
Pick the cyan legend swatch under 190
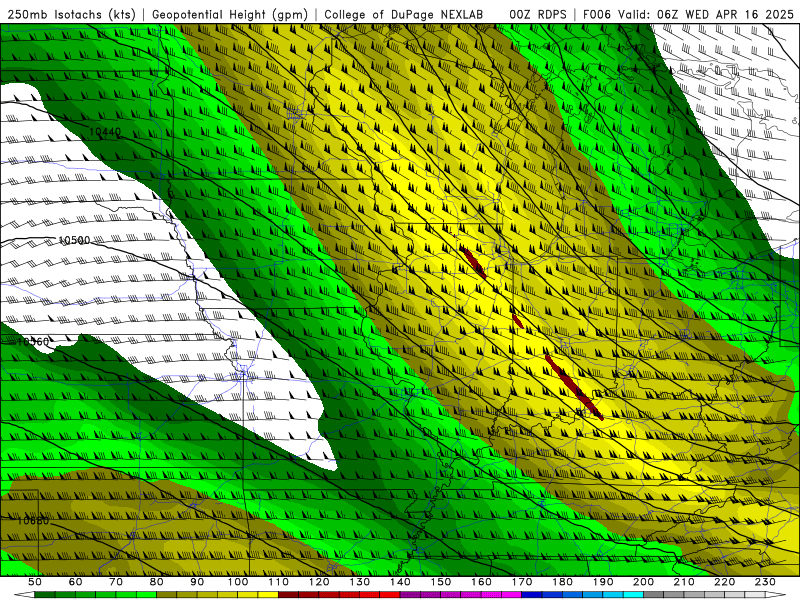coord(613,595)
